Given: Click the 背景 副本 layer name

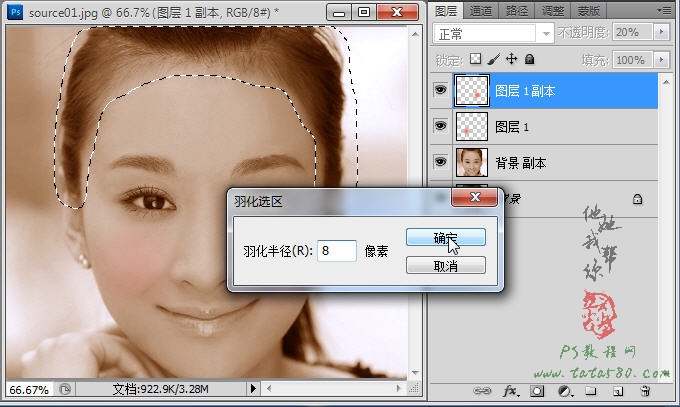Looking at the screenshot, I should click(520, 163).
